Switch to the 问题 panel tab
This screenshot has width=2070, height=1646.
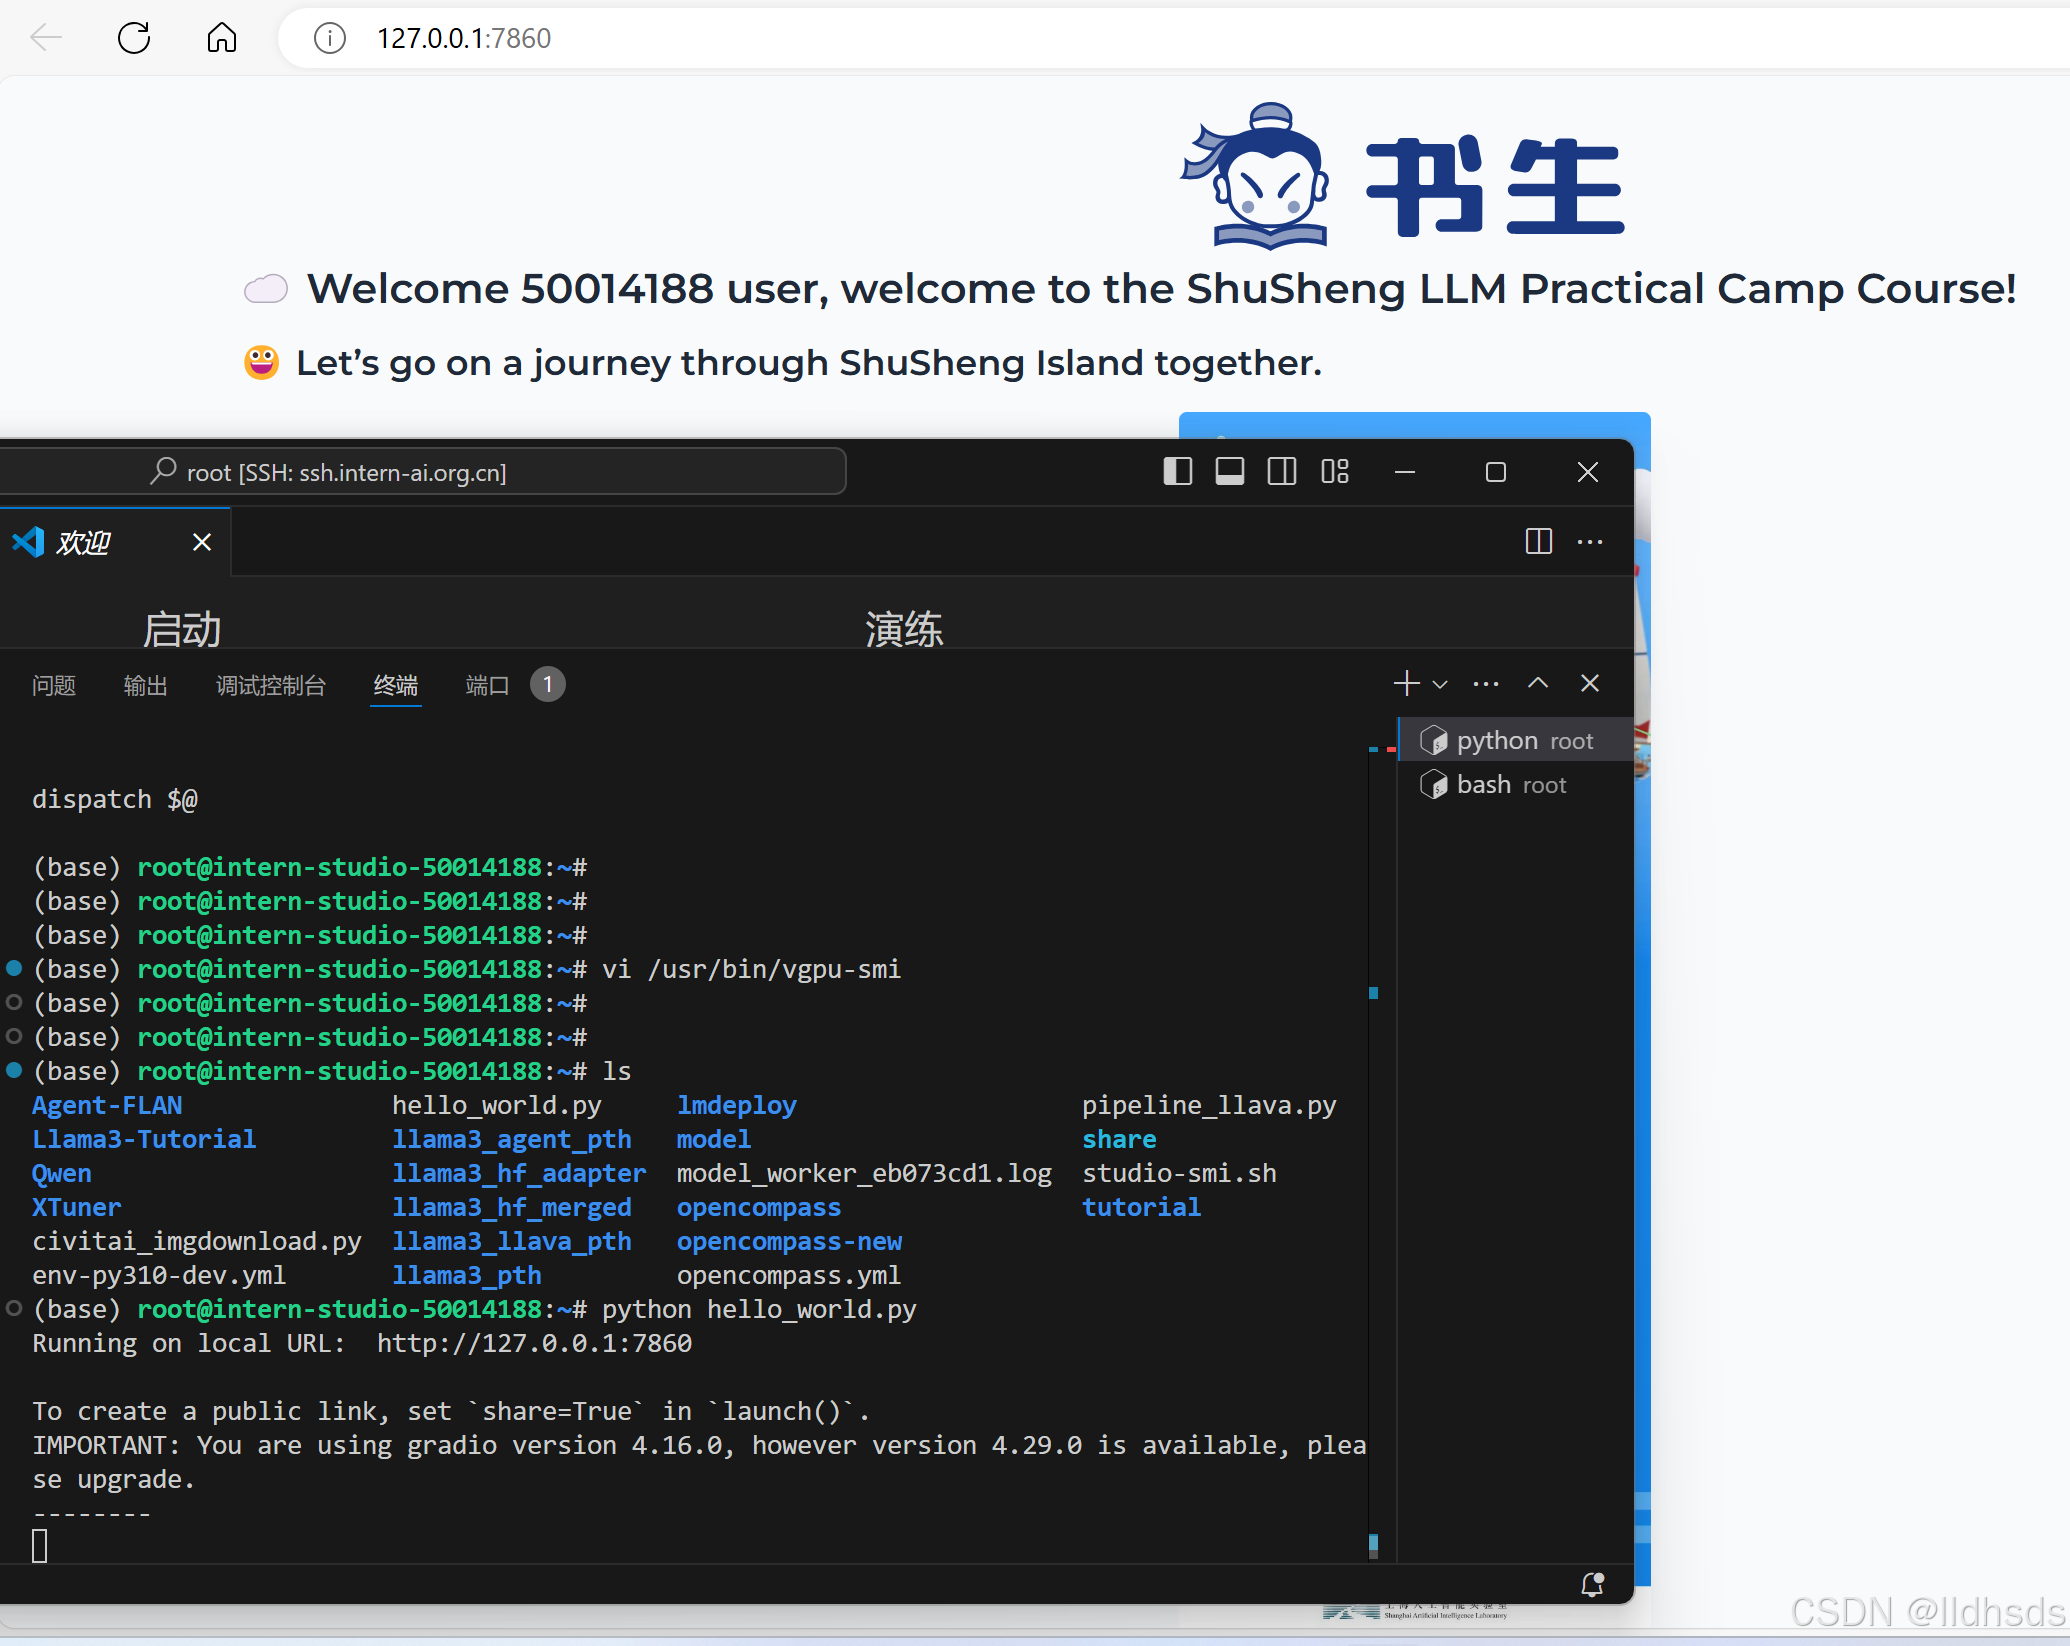point(54,685)
